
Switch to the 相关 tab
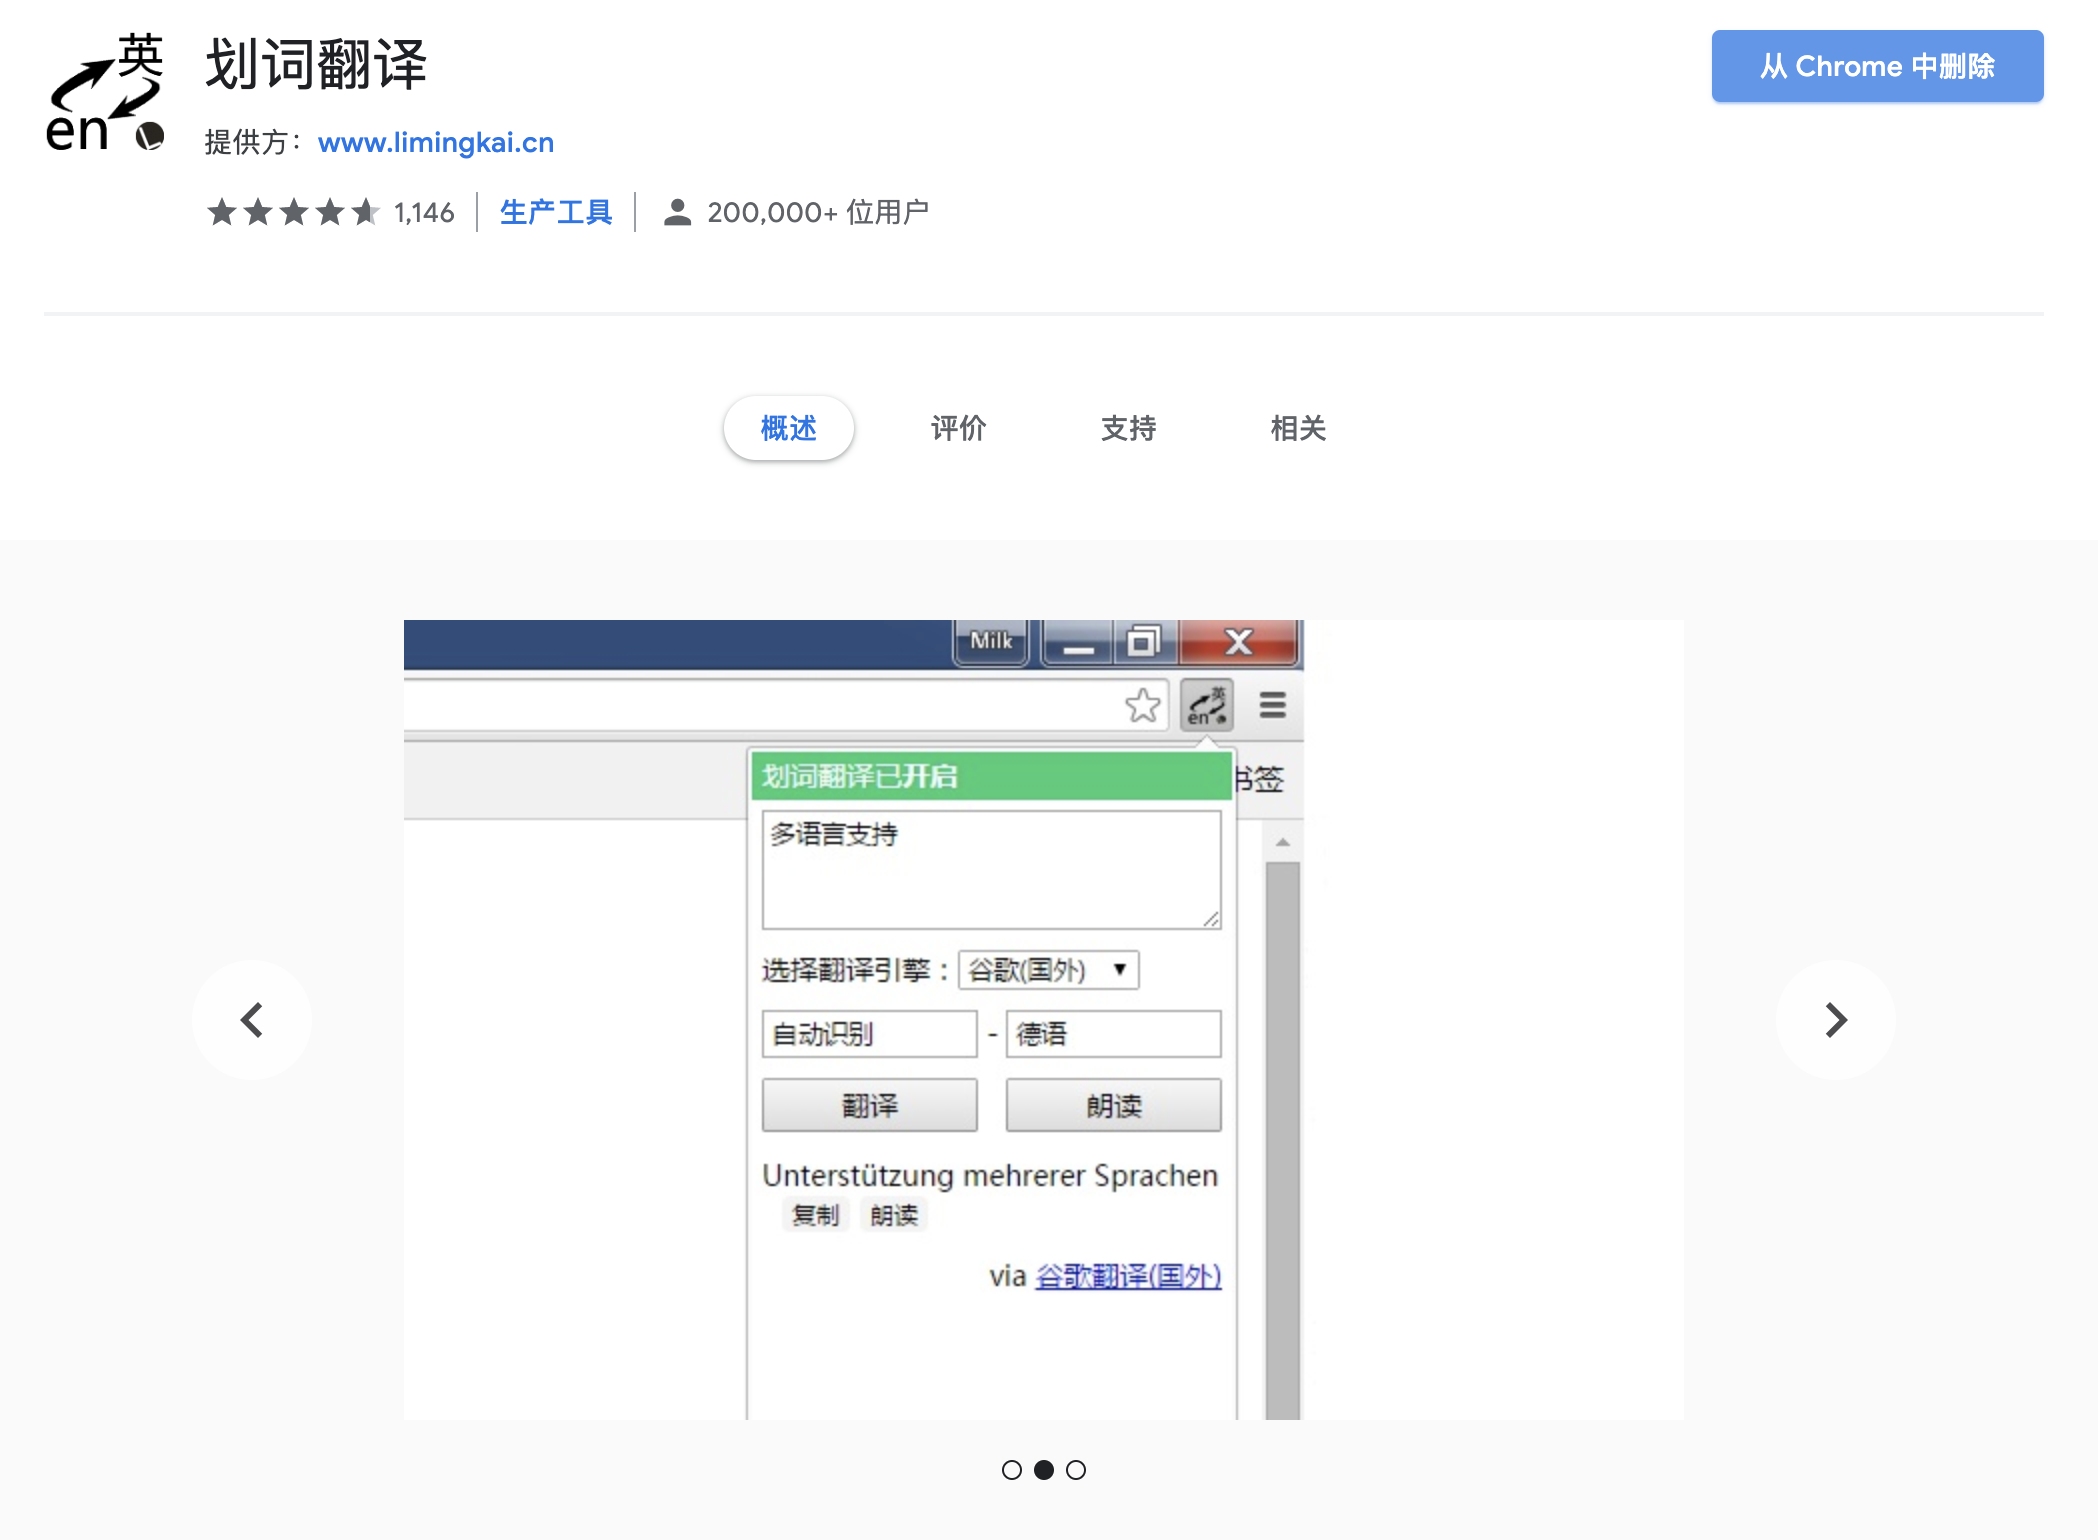pos(1298,428)
